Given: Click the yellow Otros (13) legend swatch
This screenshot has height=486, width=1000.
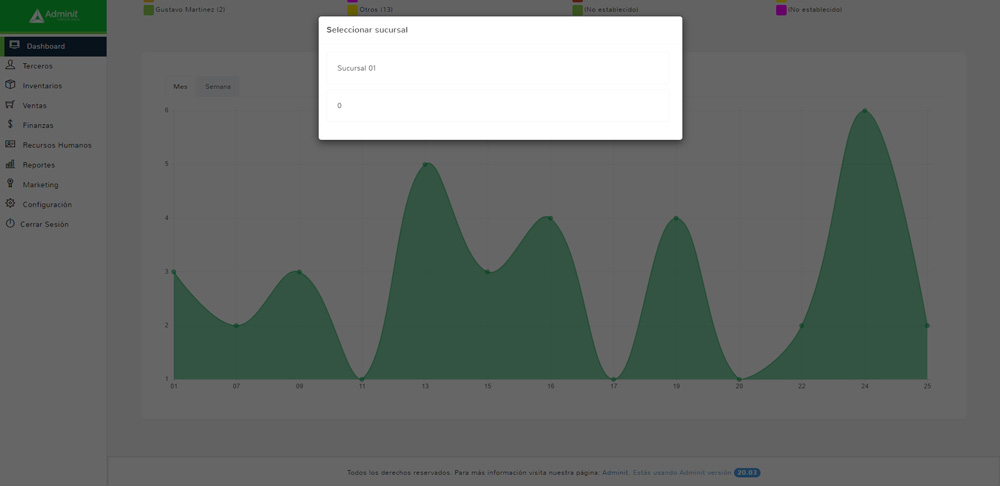Looking at the screenshot, I should click(352, 10).
